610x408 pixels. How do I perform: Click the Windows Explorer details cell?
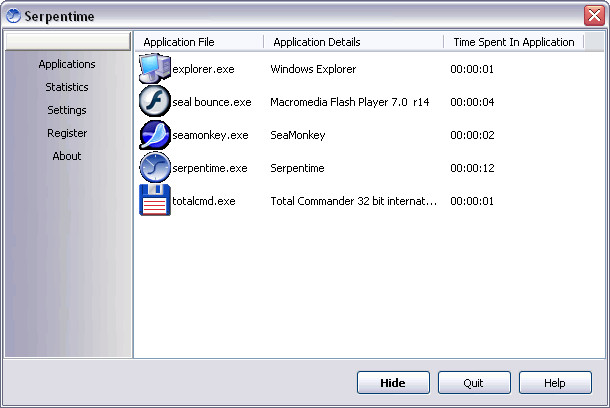point(313,69)
